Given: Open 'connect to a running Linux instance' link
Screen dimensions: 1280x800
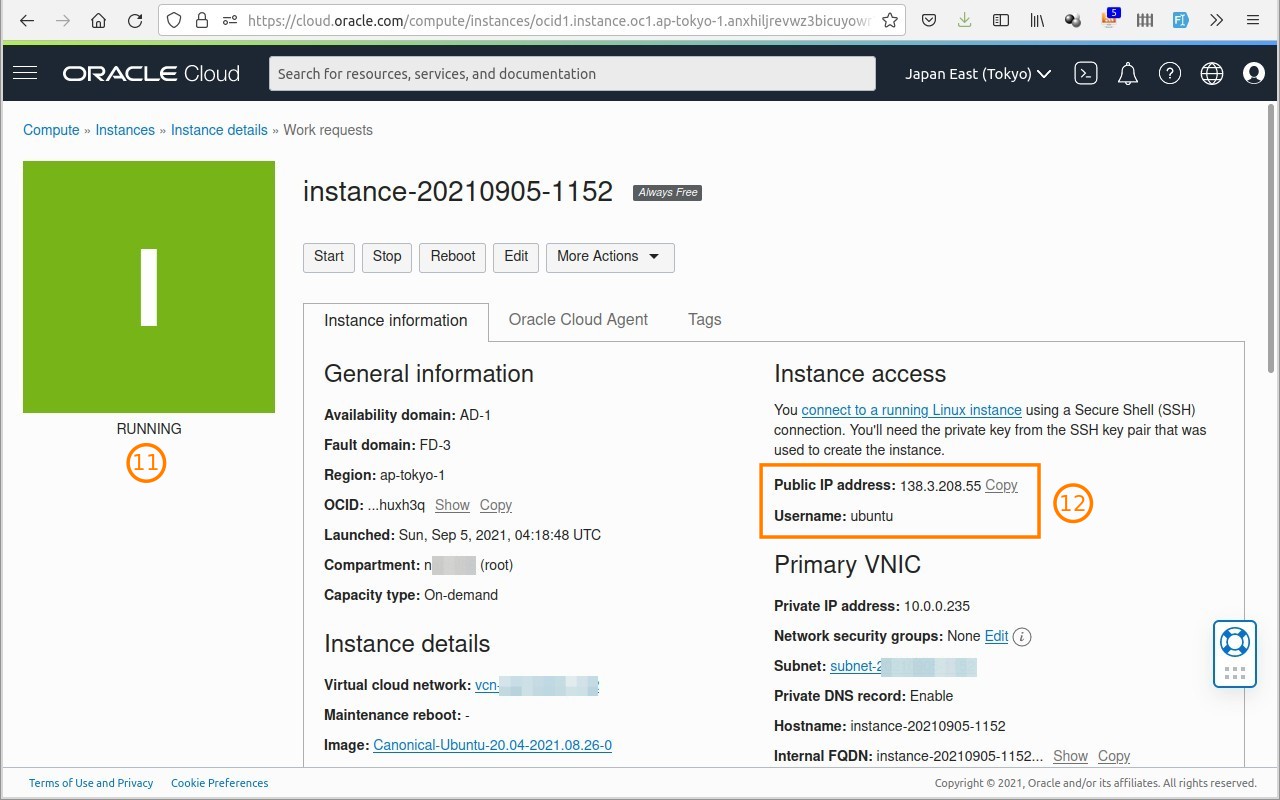Looking at the screenshot, I should coord(912,410).
